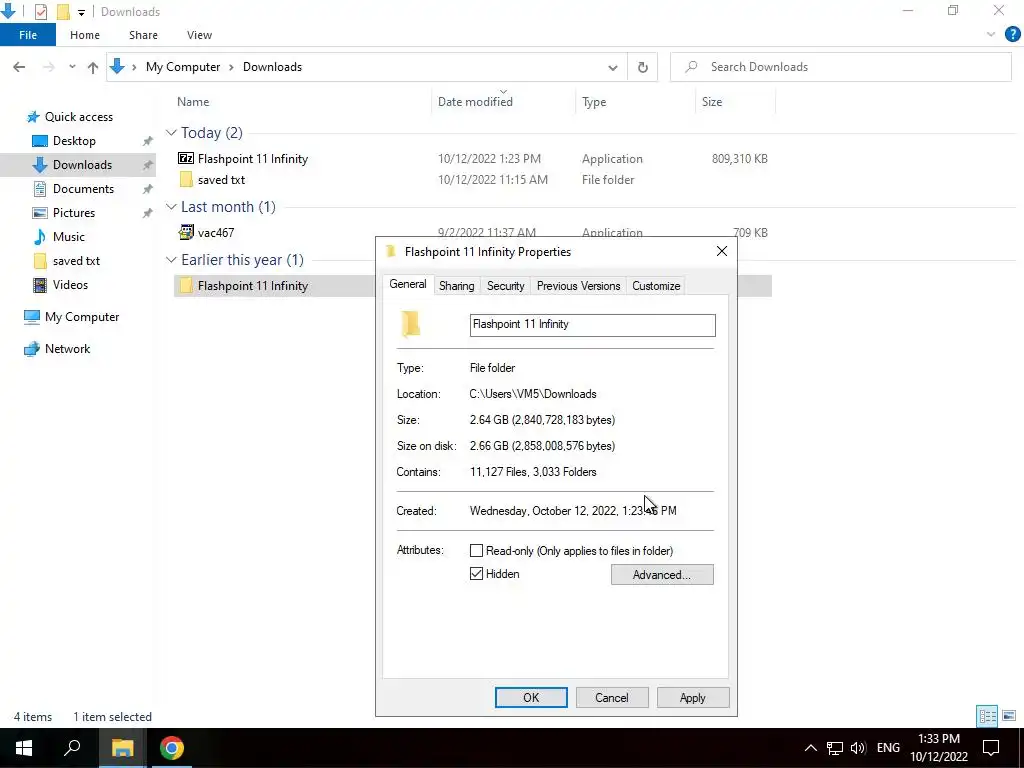This screenshot has height=768, width=1024.
Task: Open the volume control in tray
Action: pyautogui.click(x=858, y=748)
